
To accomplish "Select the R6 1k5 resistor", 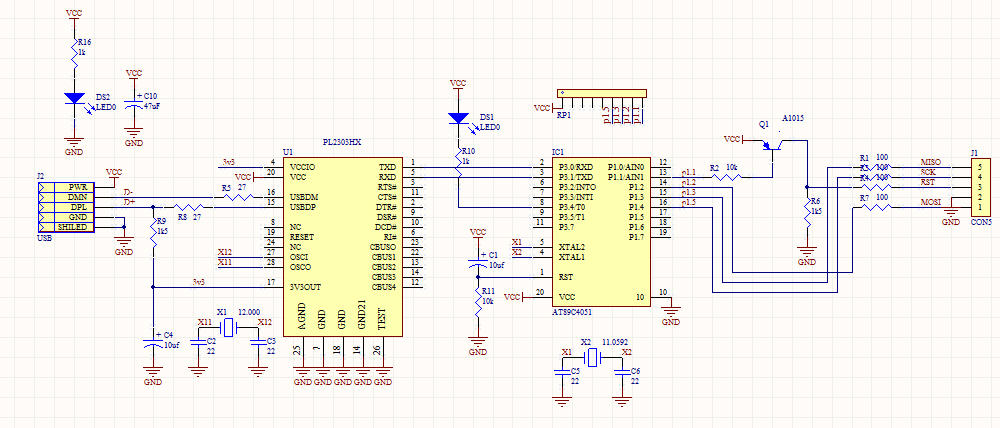I will click(x=806, y=211).
